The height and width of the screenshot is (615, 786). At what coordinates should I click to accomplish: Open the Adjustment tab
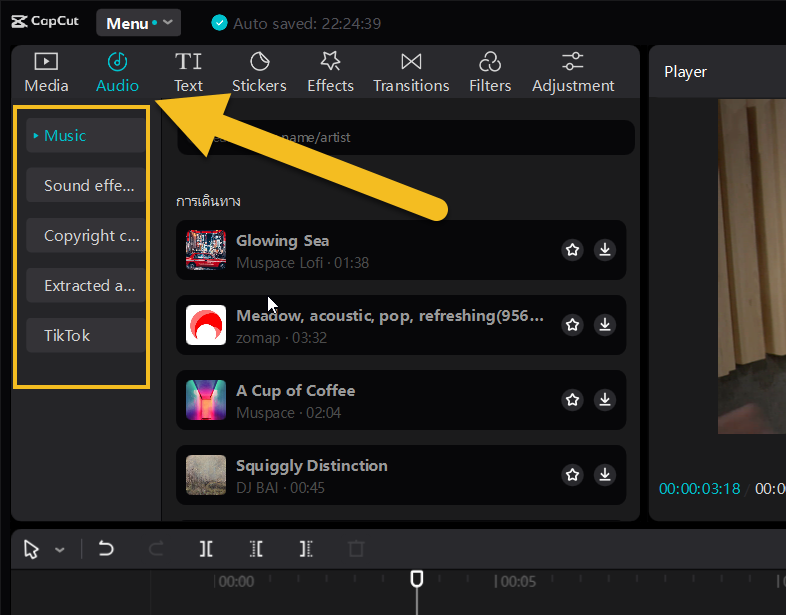click(x=572, y=73)
